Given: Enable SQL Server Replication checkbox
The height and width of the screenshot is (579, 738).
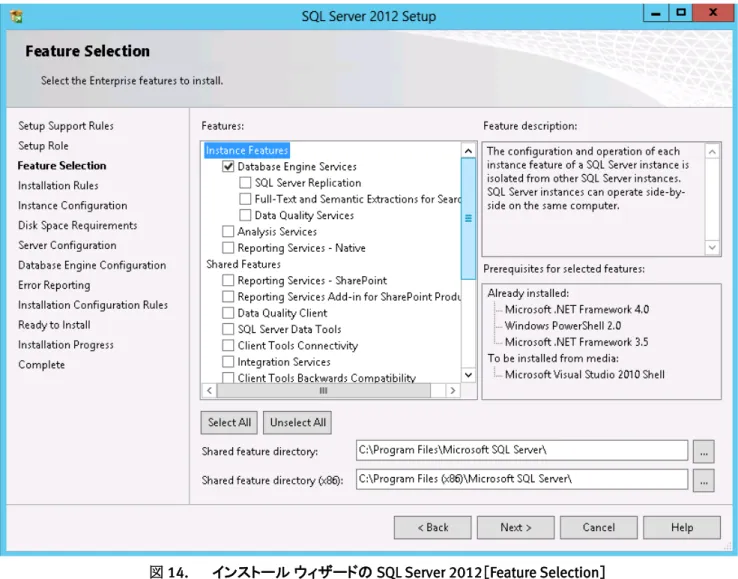Looking at the screenshot, I should tap(245, 183).
